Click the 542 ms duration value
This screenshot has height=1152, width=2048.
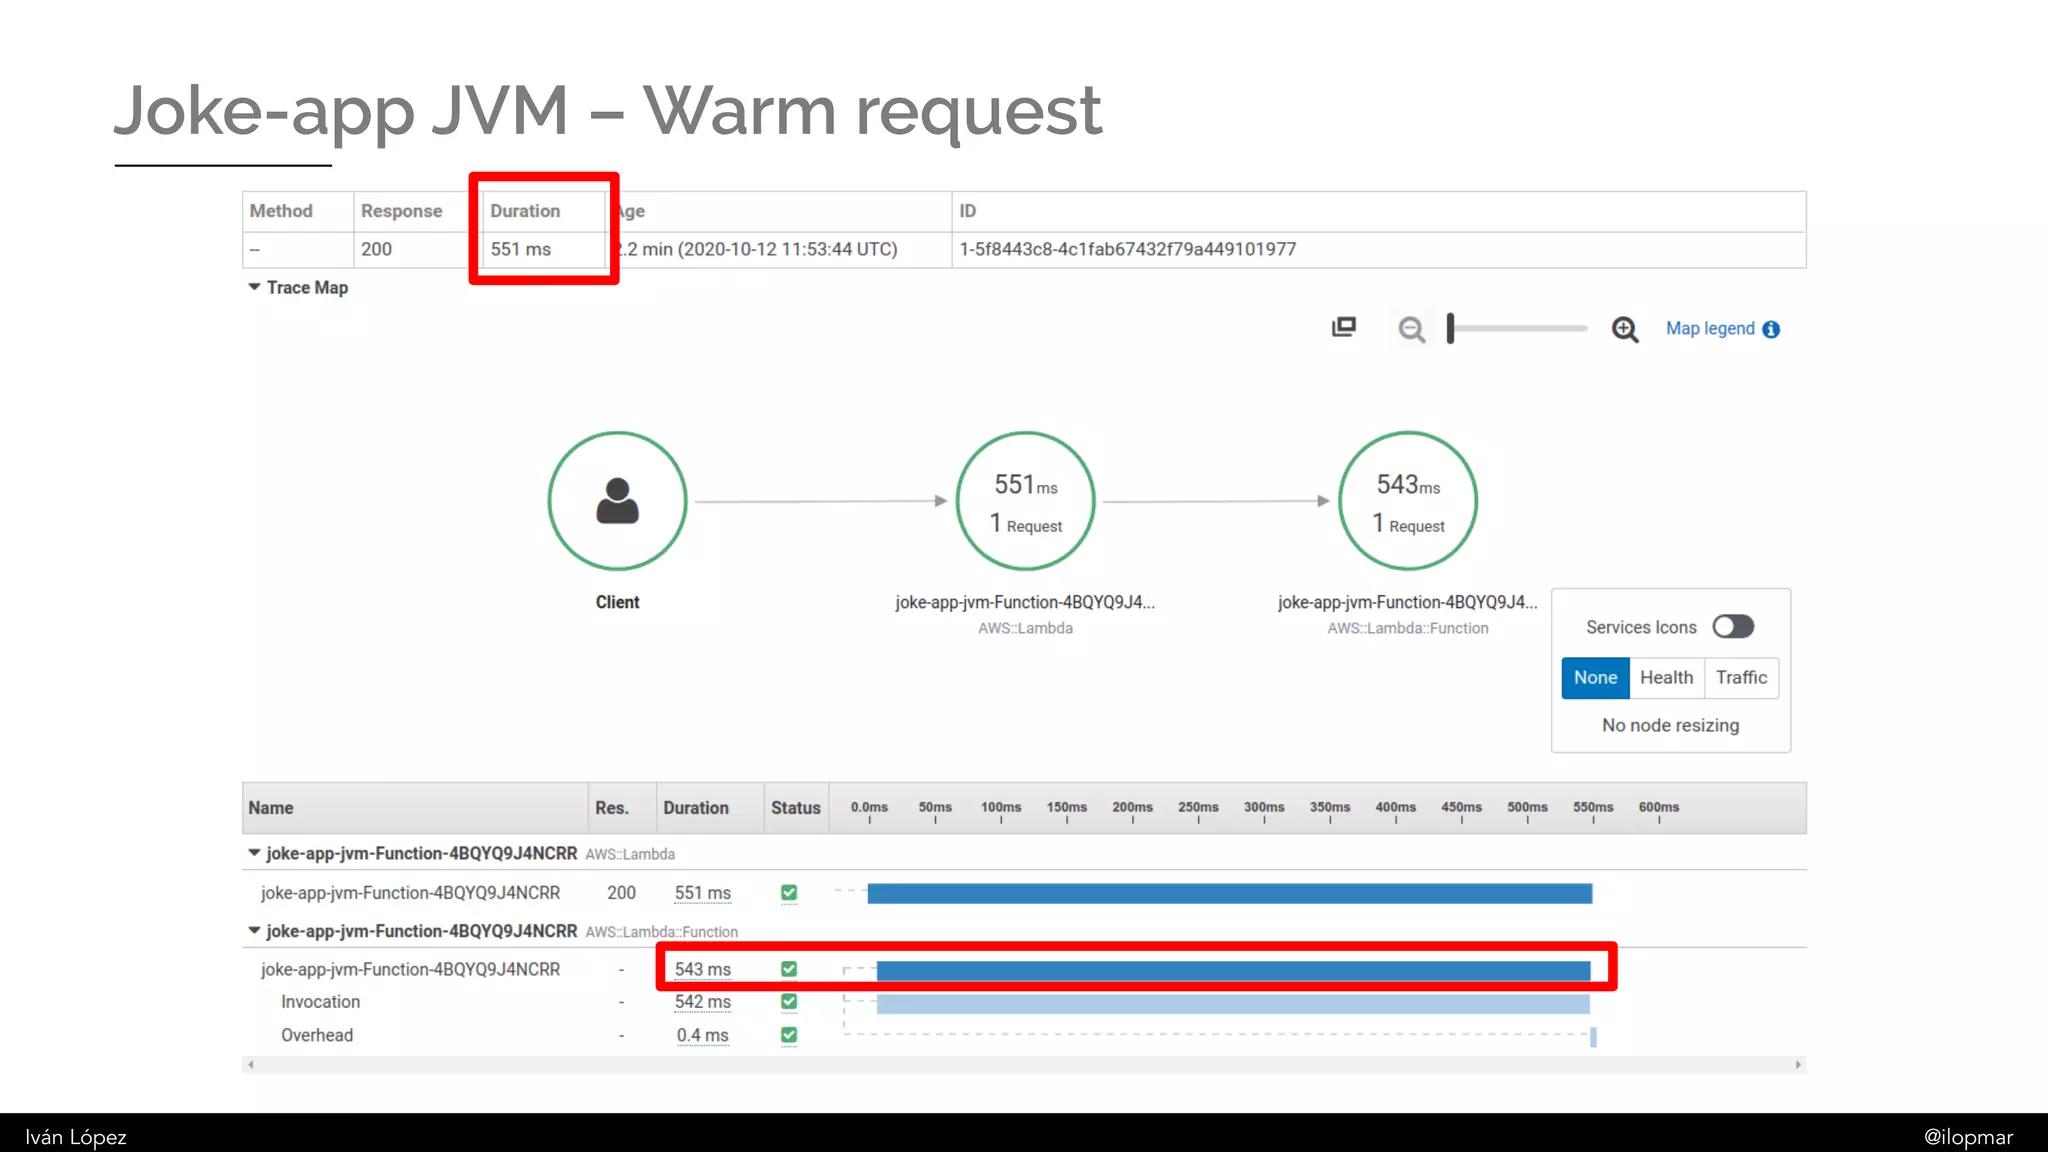[x=702, y=1002]
